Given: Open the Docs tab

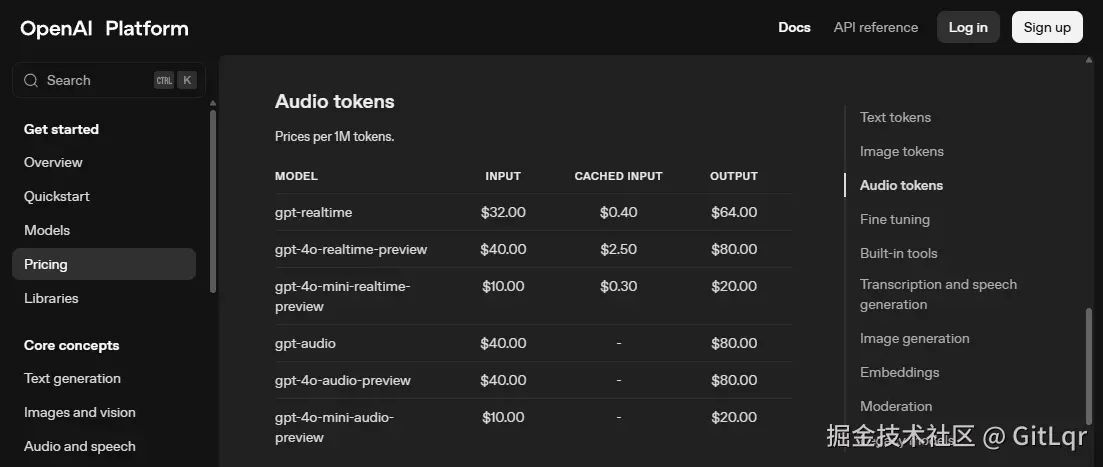Looking at the screenshot, I should [x=794, y=27].
